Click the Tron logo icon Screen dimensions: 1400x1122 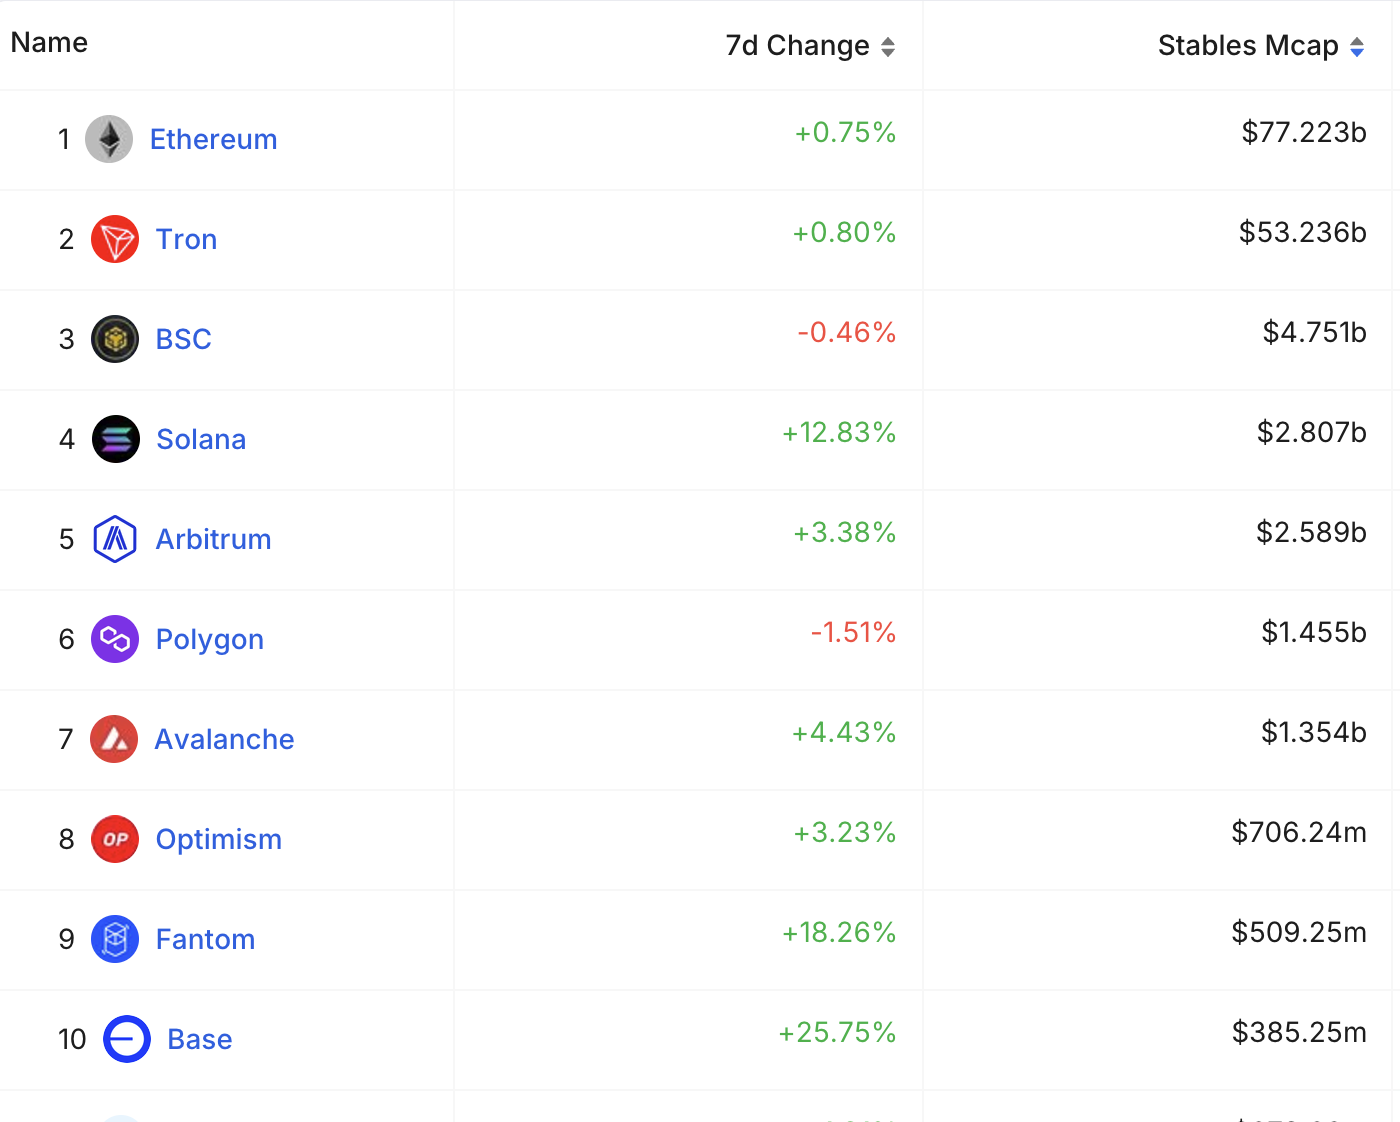click(115, 239)
